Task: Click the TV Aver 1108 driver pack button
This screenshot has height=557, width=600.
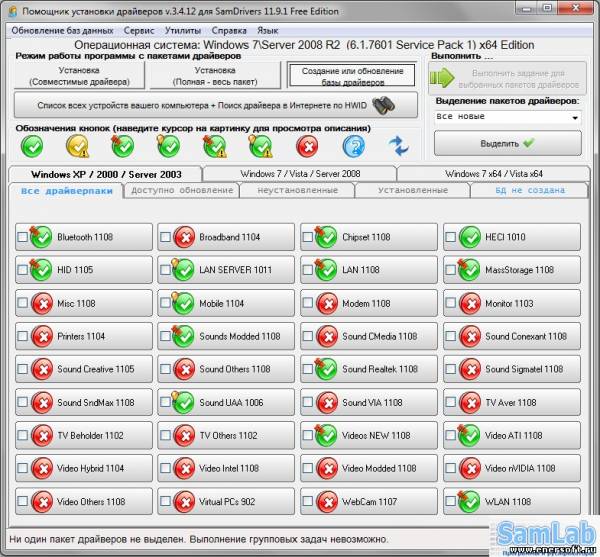Action: [512, 402]
